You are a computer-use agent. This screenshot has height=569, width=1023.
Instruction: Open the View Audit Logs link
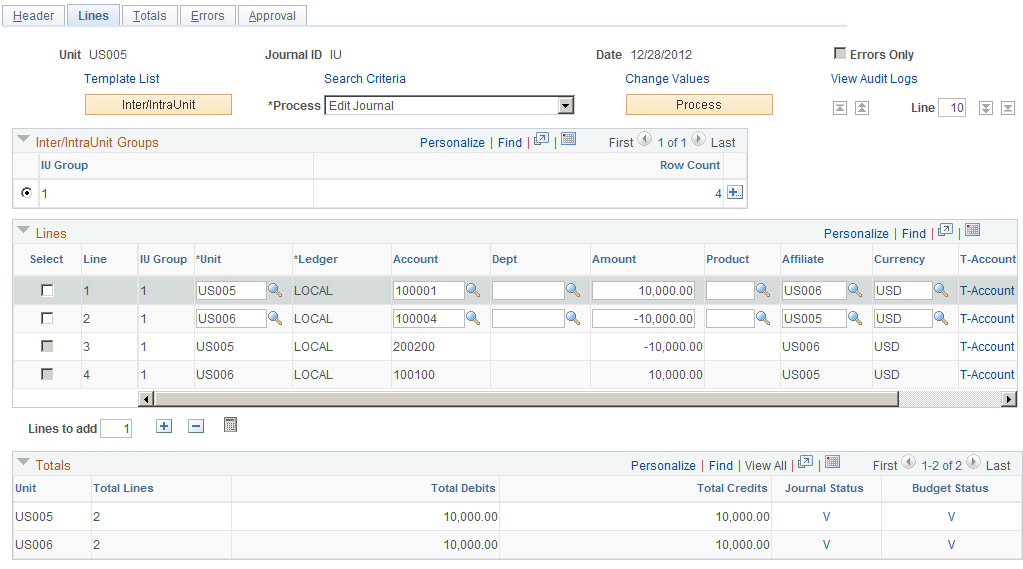pos(874,78)
